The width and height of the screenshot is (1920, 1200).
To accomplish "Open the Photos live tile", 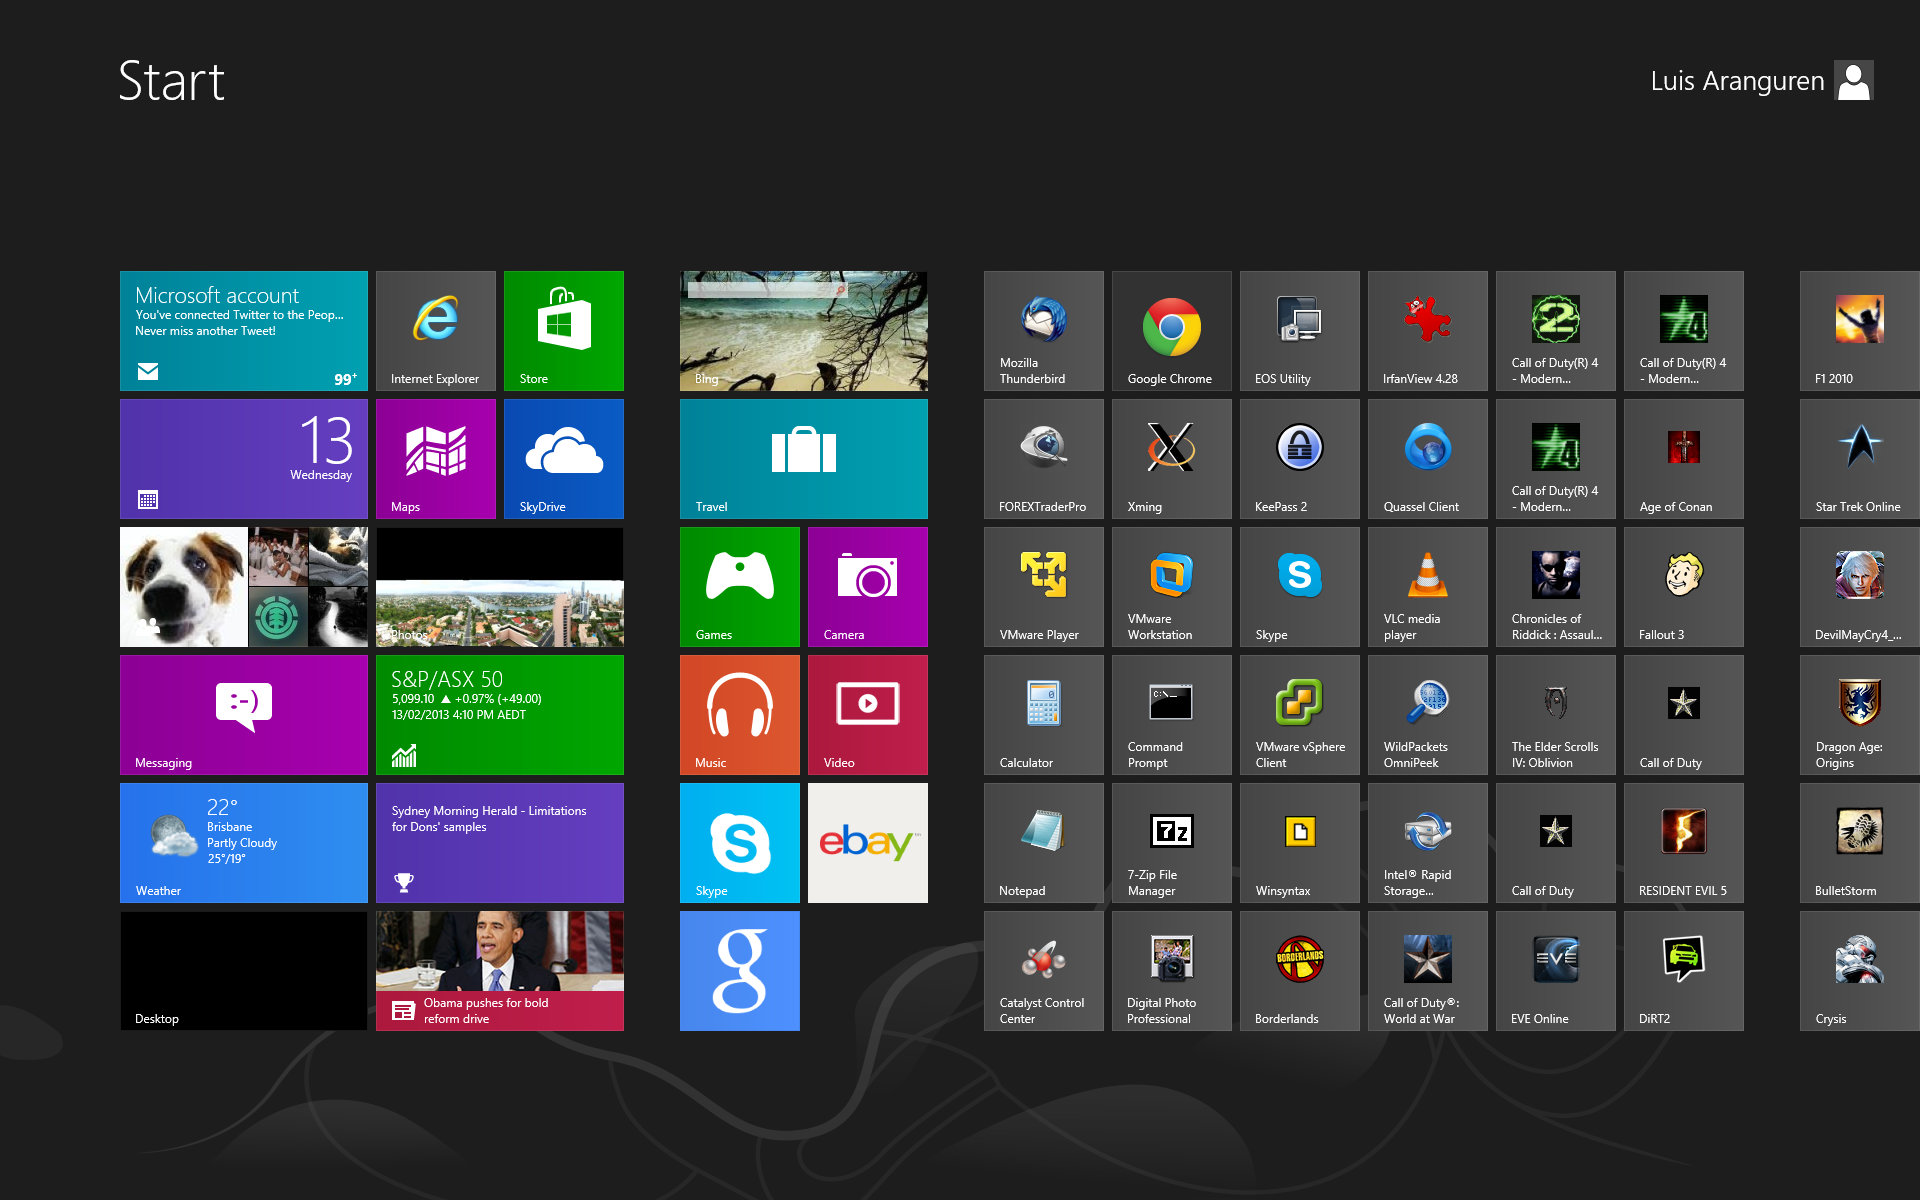I will [499, 586].
